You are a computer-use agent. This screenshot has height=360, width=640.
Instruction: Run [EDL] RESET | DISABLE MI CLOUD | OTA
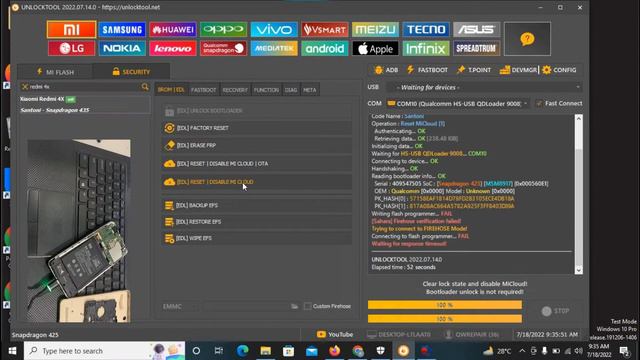(x=256, y=163)
